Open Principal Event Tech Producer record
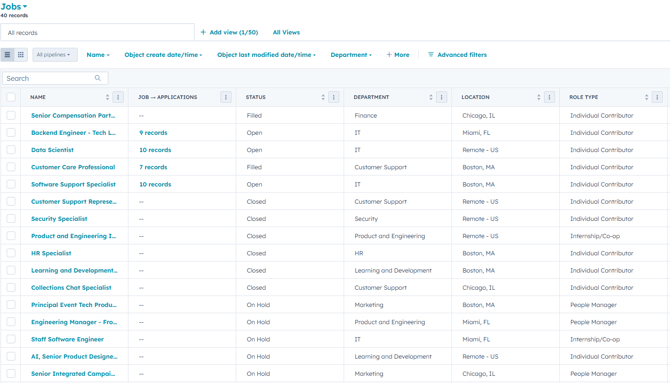This screenshot has height=383, width=670. tap(73, 305)
